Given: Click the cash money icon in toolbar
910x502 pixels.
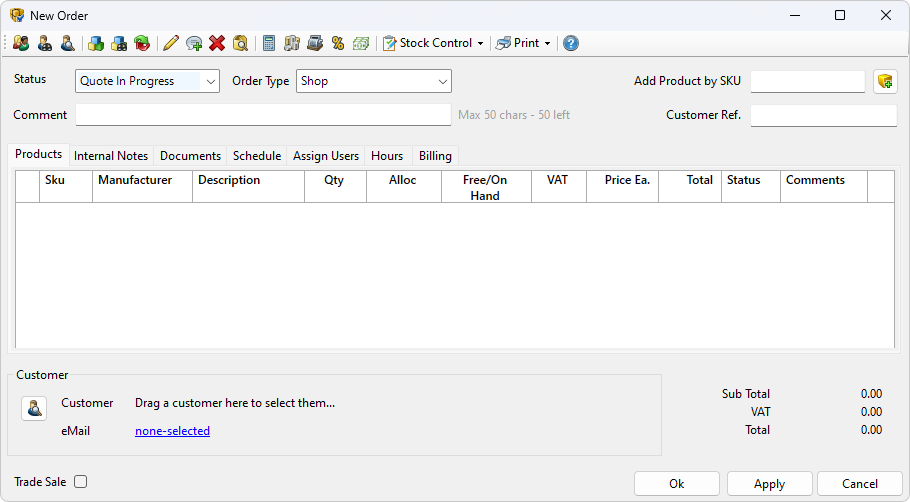Looking at the screenshot, I should point(361,43).
